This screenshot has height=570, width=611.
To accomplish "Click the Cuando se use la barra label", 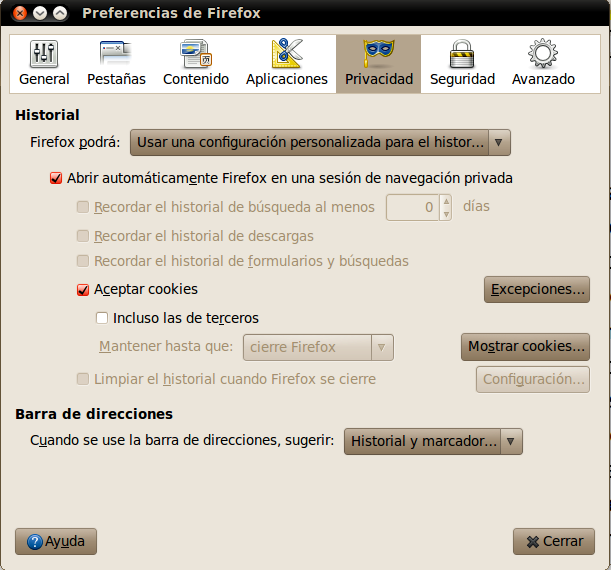I will [182, 440].
